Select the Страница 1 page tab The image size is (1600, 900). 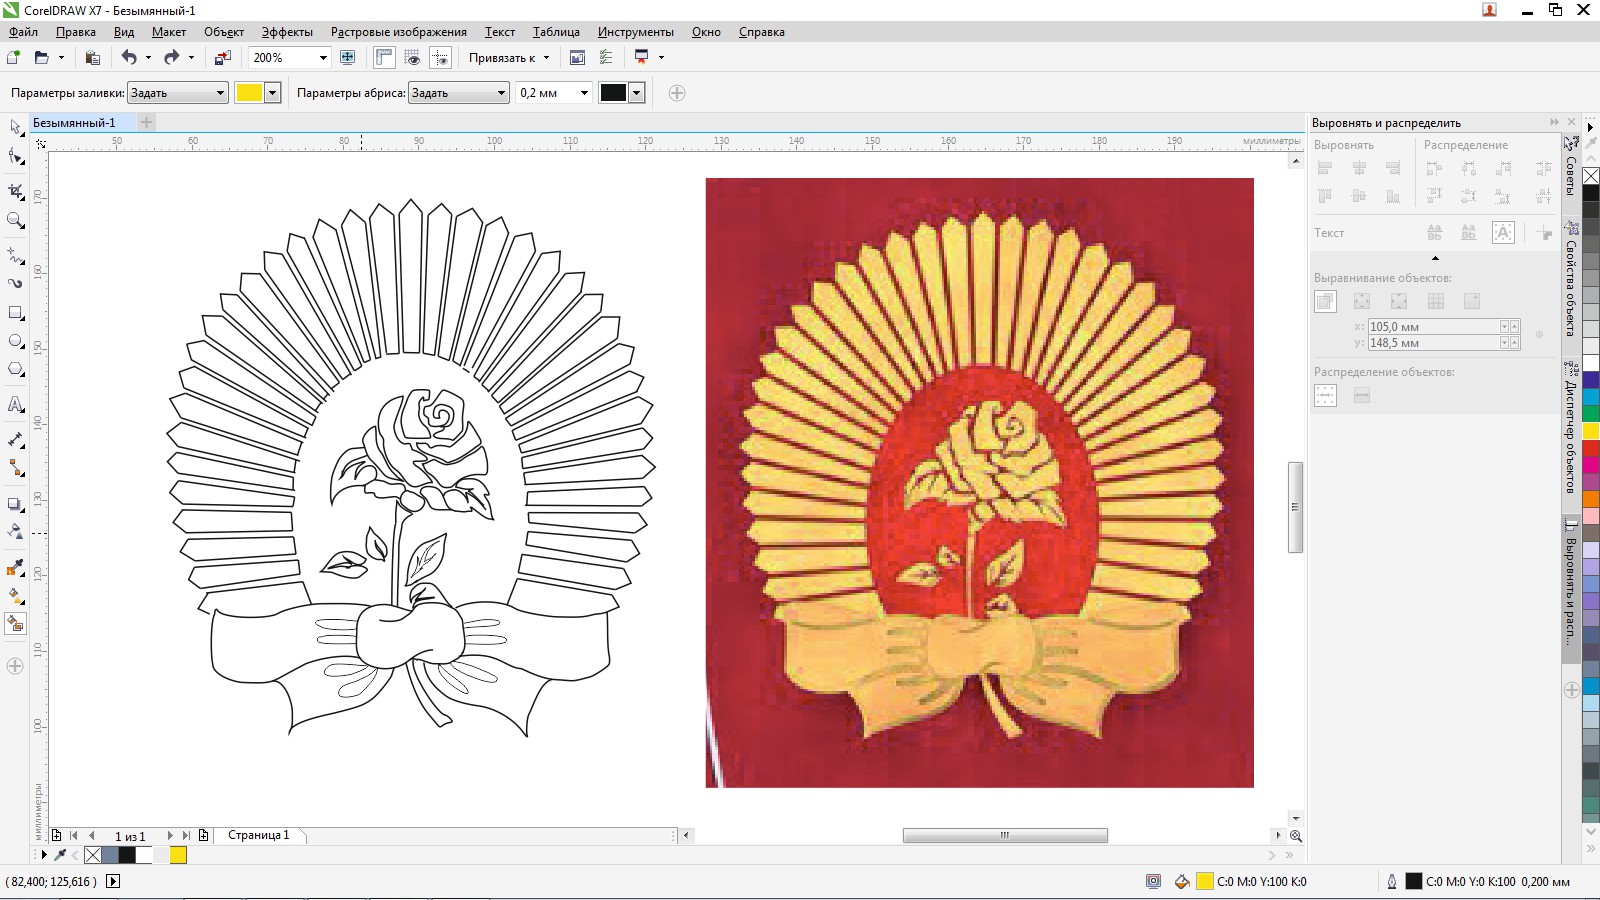click(x=258, y=836)
